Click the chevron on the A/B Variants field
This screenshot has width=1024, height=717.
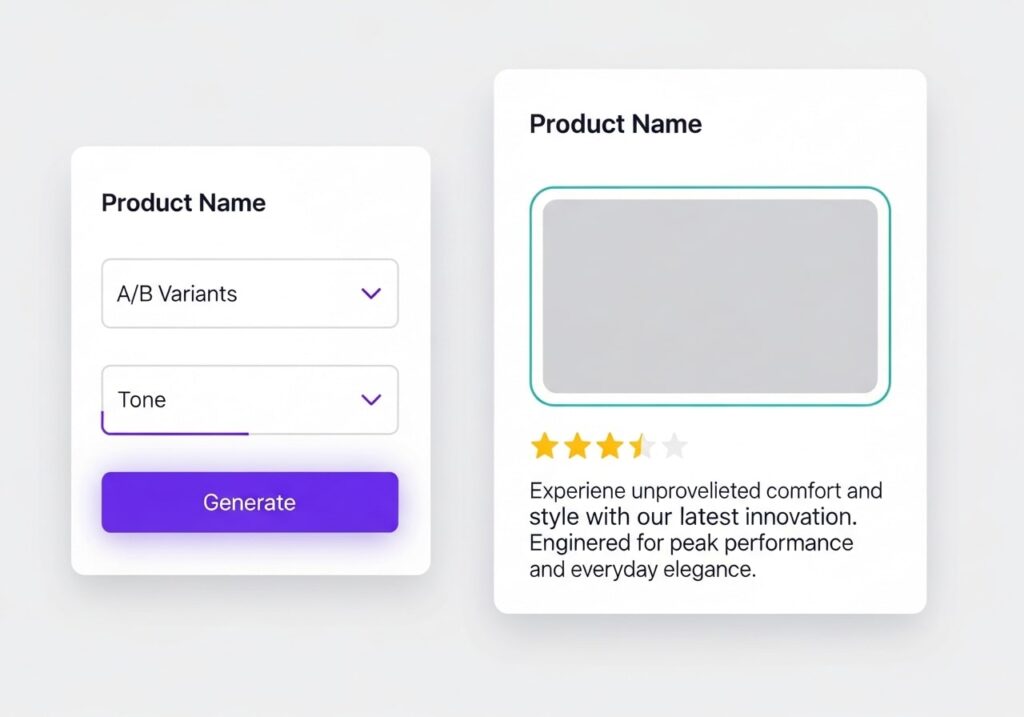coord(371,293)
